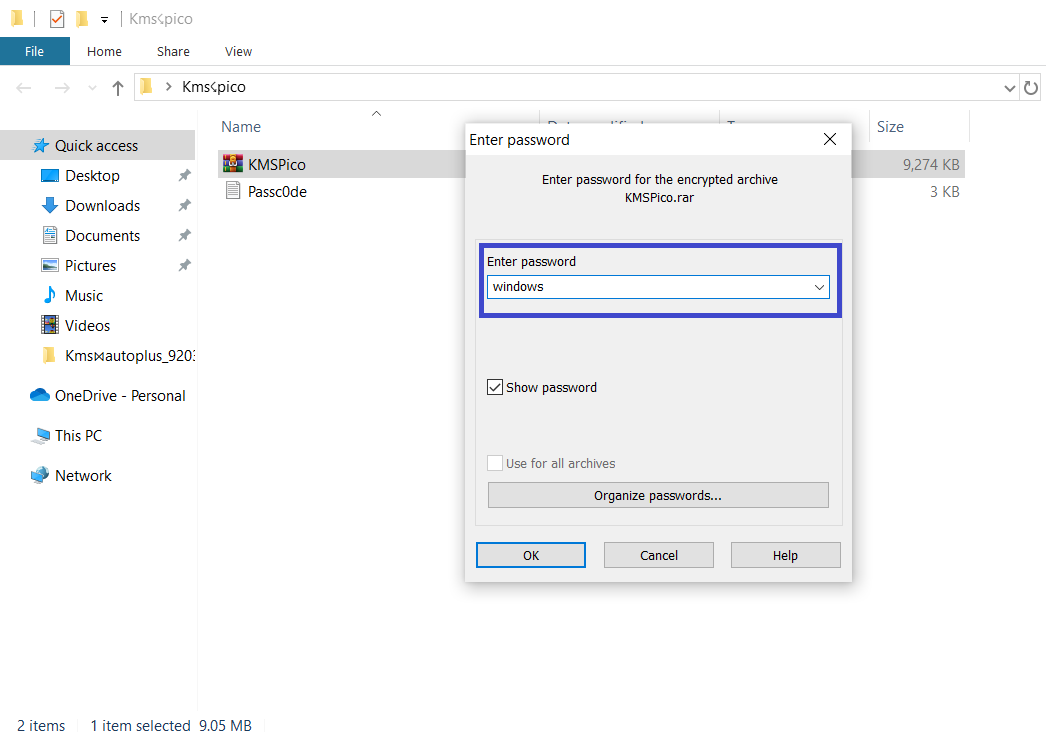Viewport: 1047px width, 740px height.
Task: Open the KMSPico RAR archive icon
Action: click(x=233, y=164)
